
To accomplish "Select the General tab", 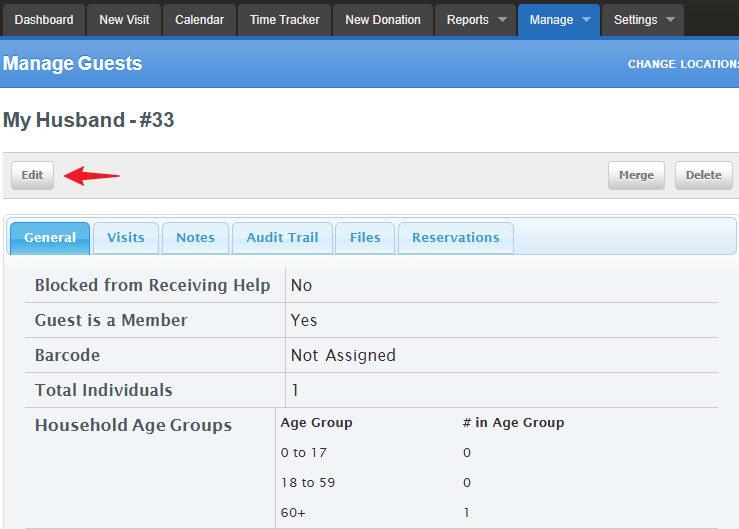I will pos(50,238).
